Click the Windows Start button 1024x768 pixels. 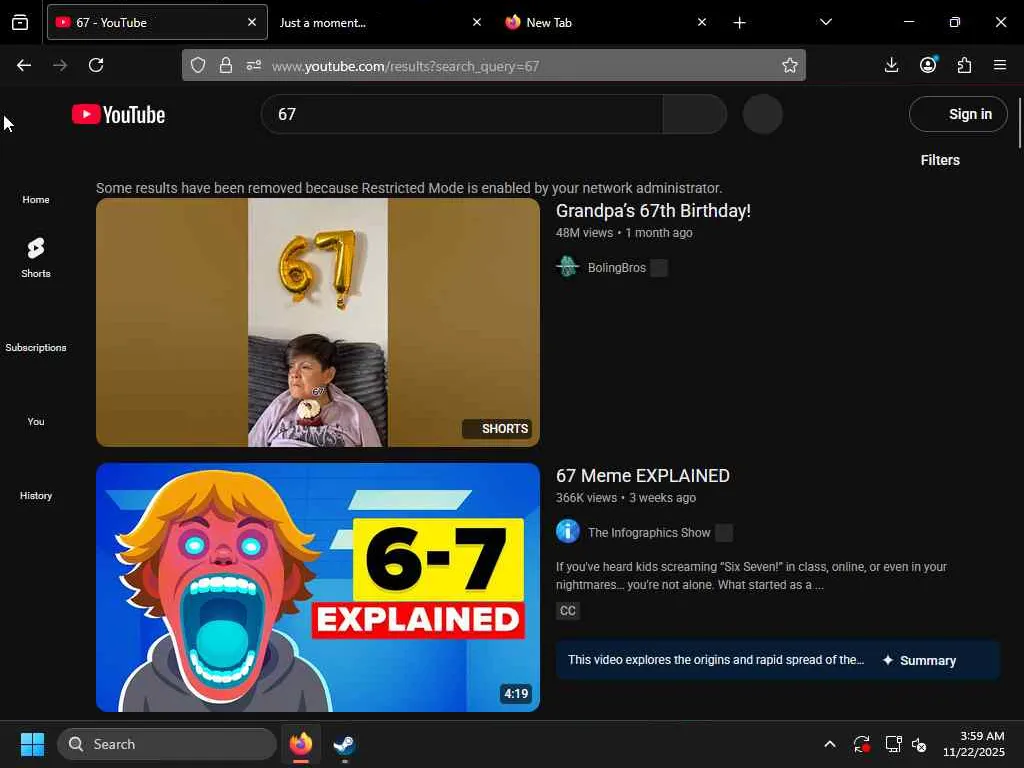point(32,744)
